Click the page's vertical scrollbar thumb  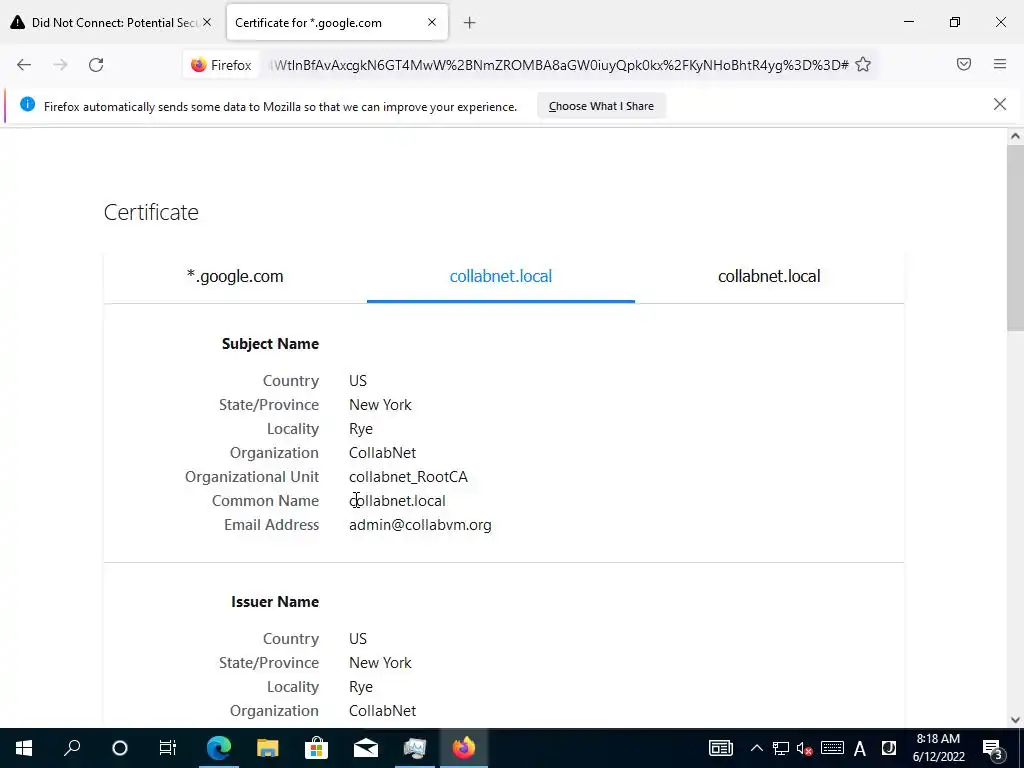[1015, 238]
